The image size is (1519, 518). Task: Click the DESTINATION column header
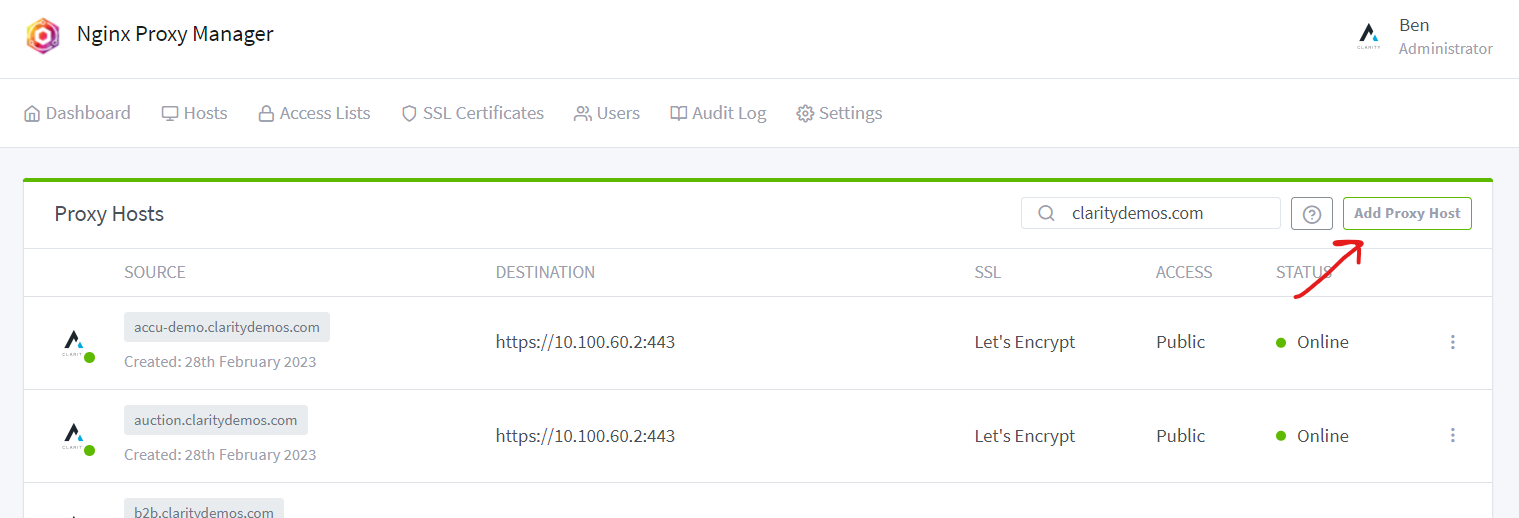[545, 272]
